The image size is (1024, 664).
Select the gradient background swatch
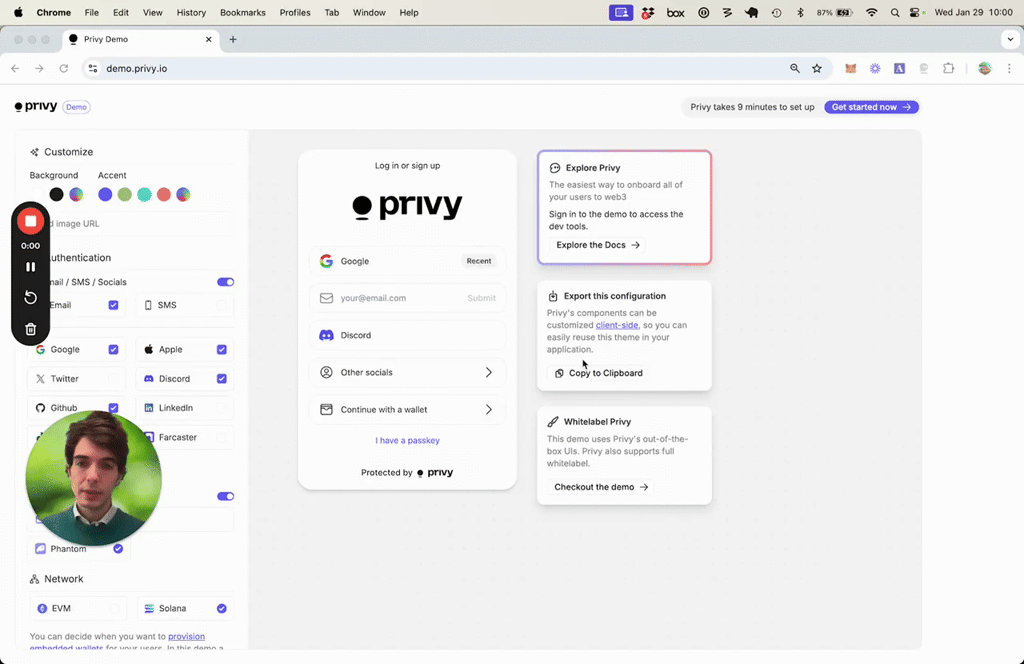click(x=76, y=195)
